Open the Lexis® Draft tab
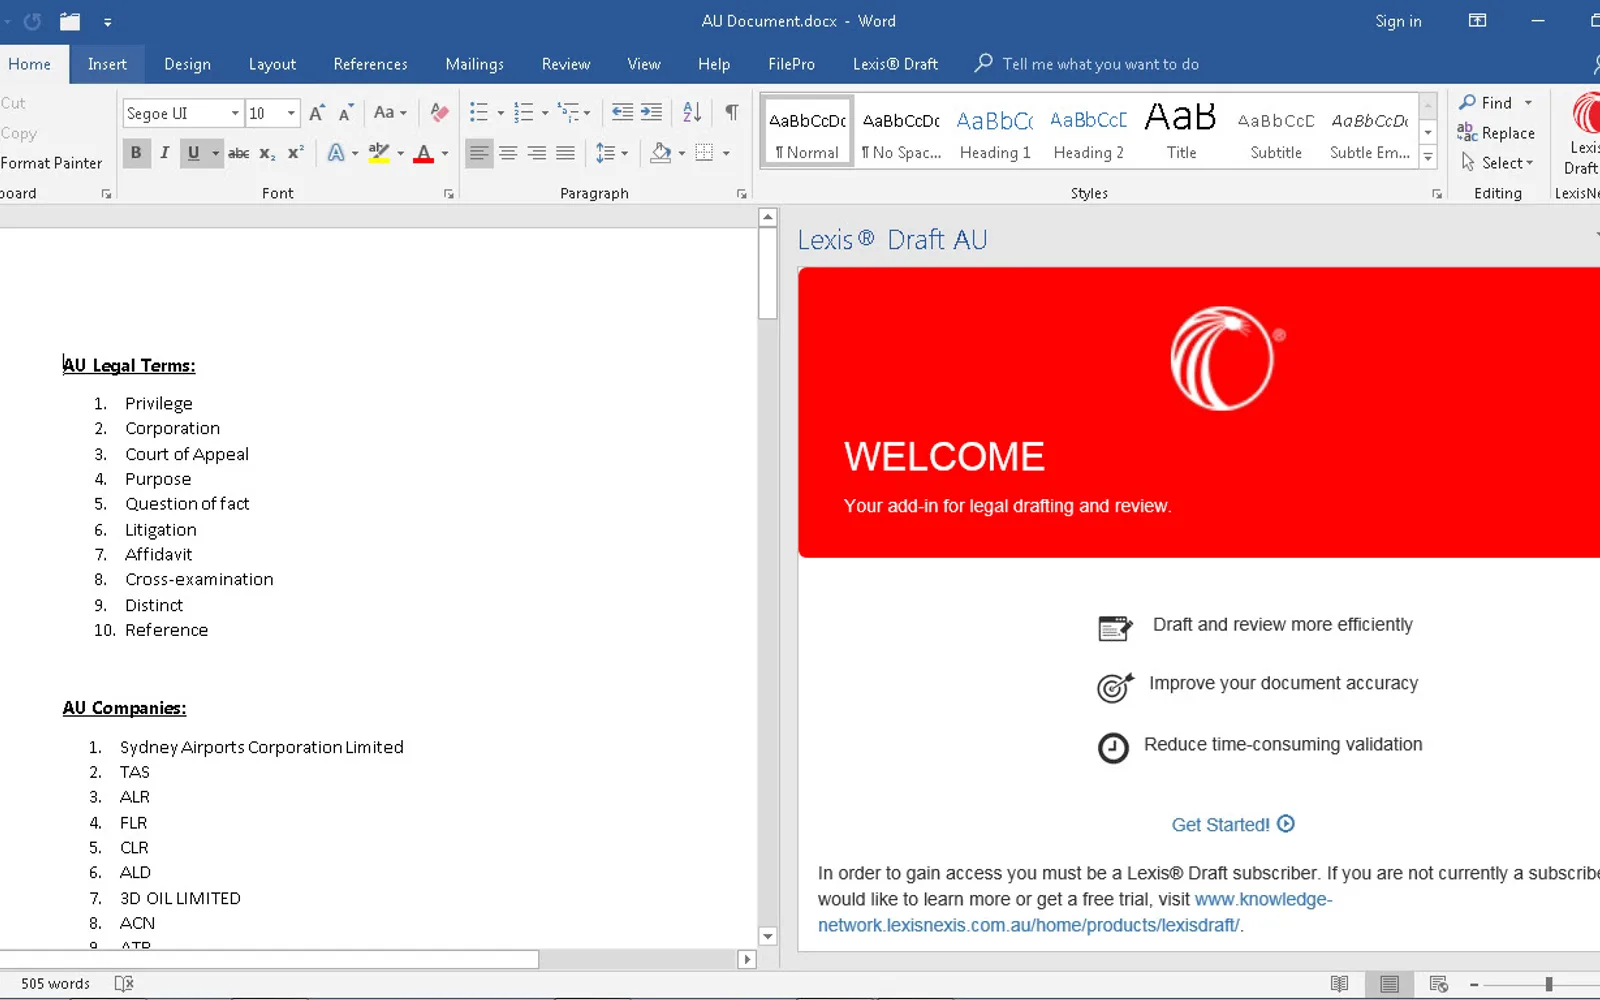 coord(895,64)
